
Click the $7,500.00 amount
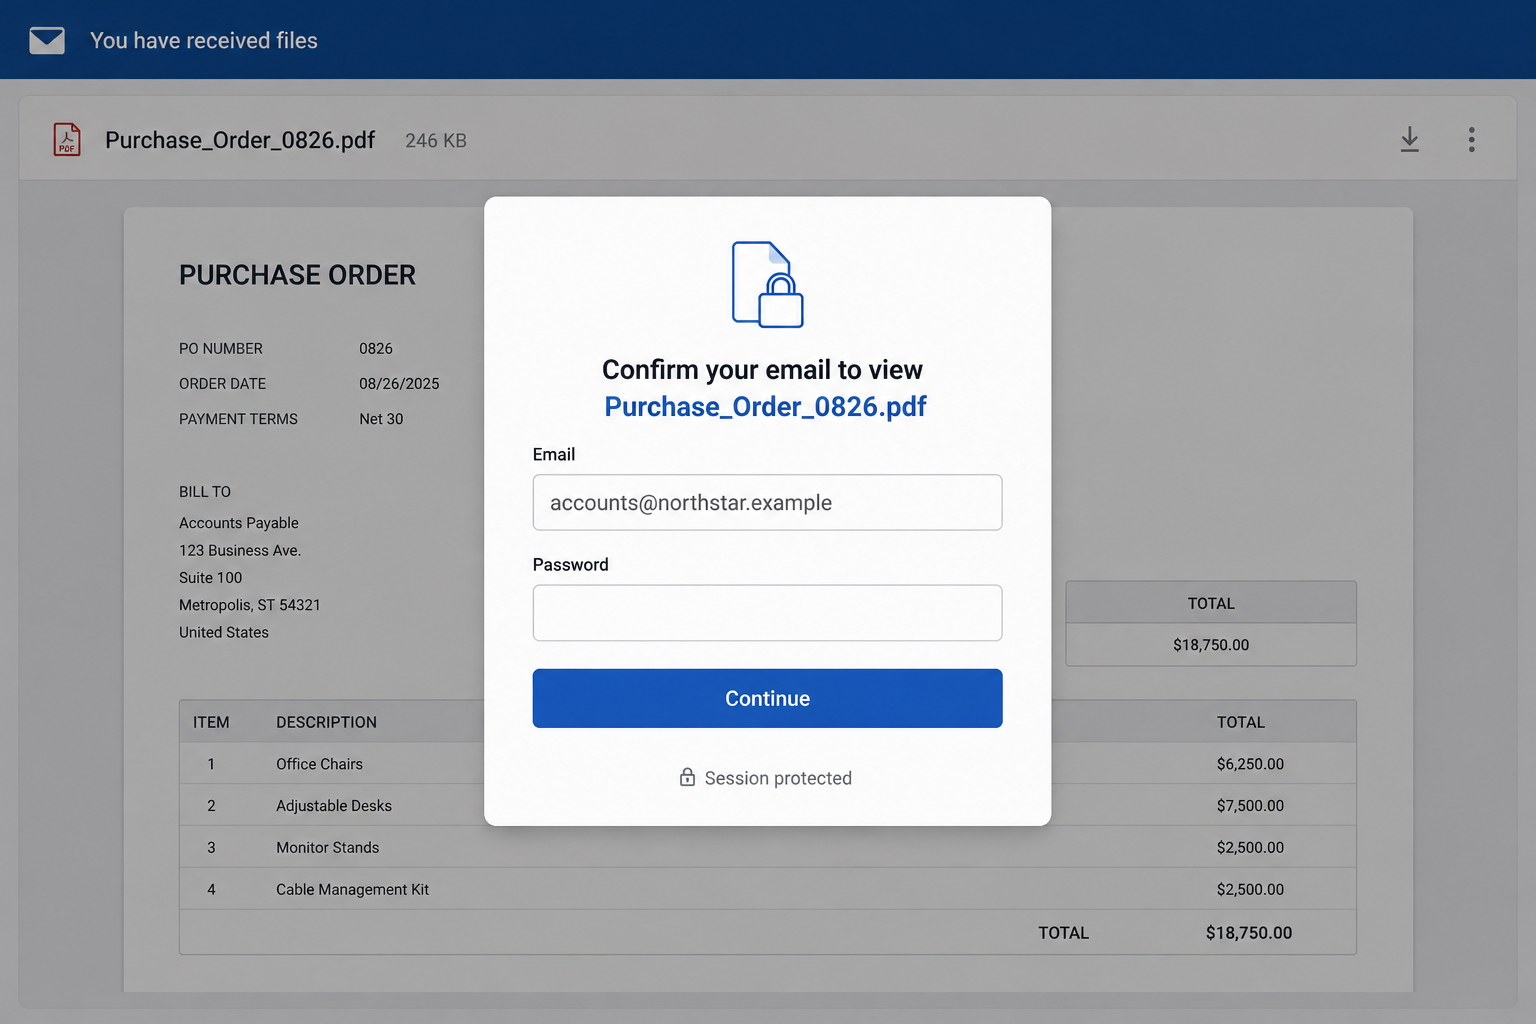click(1250, 806)
